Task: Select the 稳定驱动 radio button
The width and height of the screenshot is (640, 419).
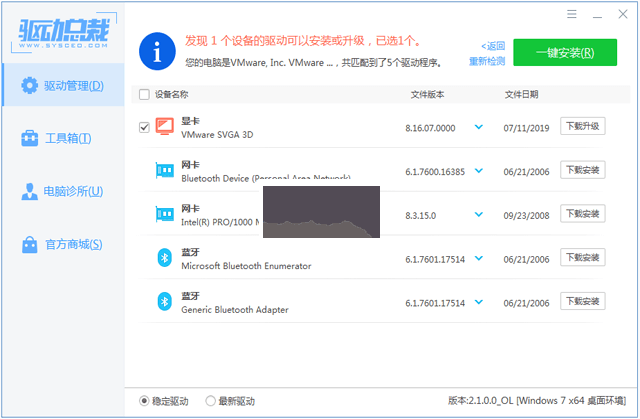Action: click(144, 401)
